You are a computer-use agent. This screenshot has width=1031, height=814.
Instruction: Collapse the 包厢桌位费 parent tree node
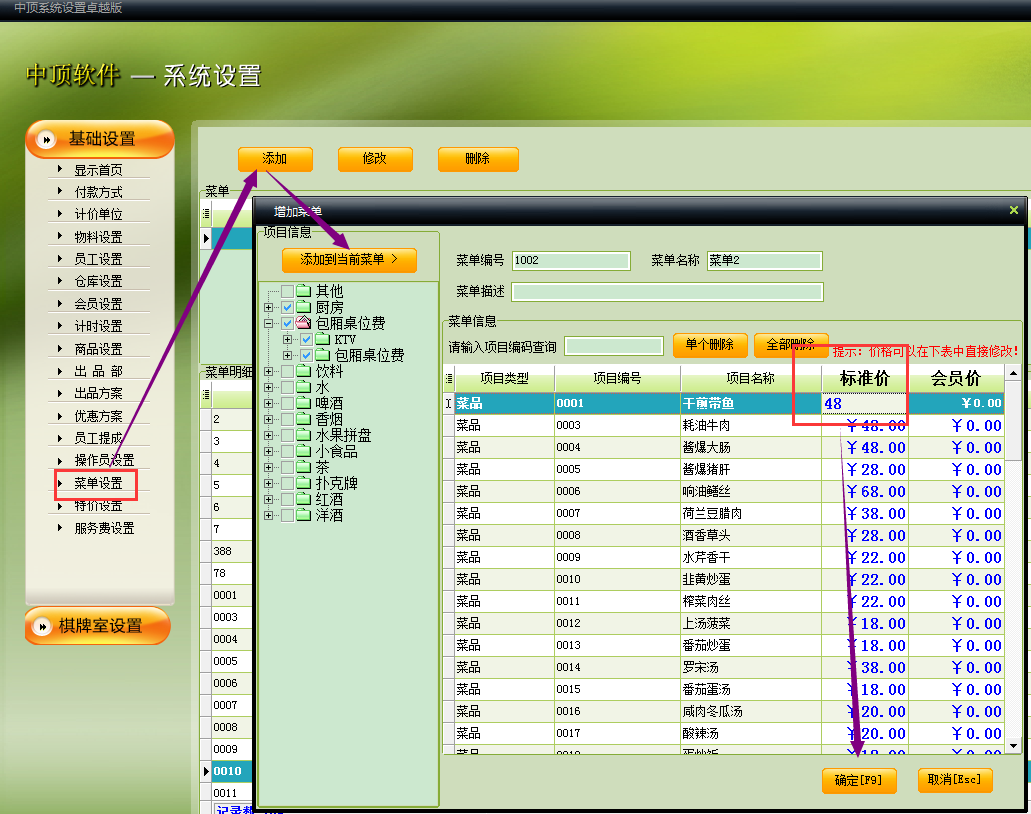[x=269, y=324]
